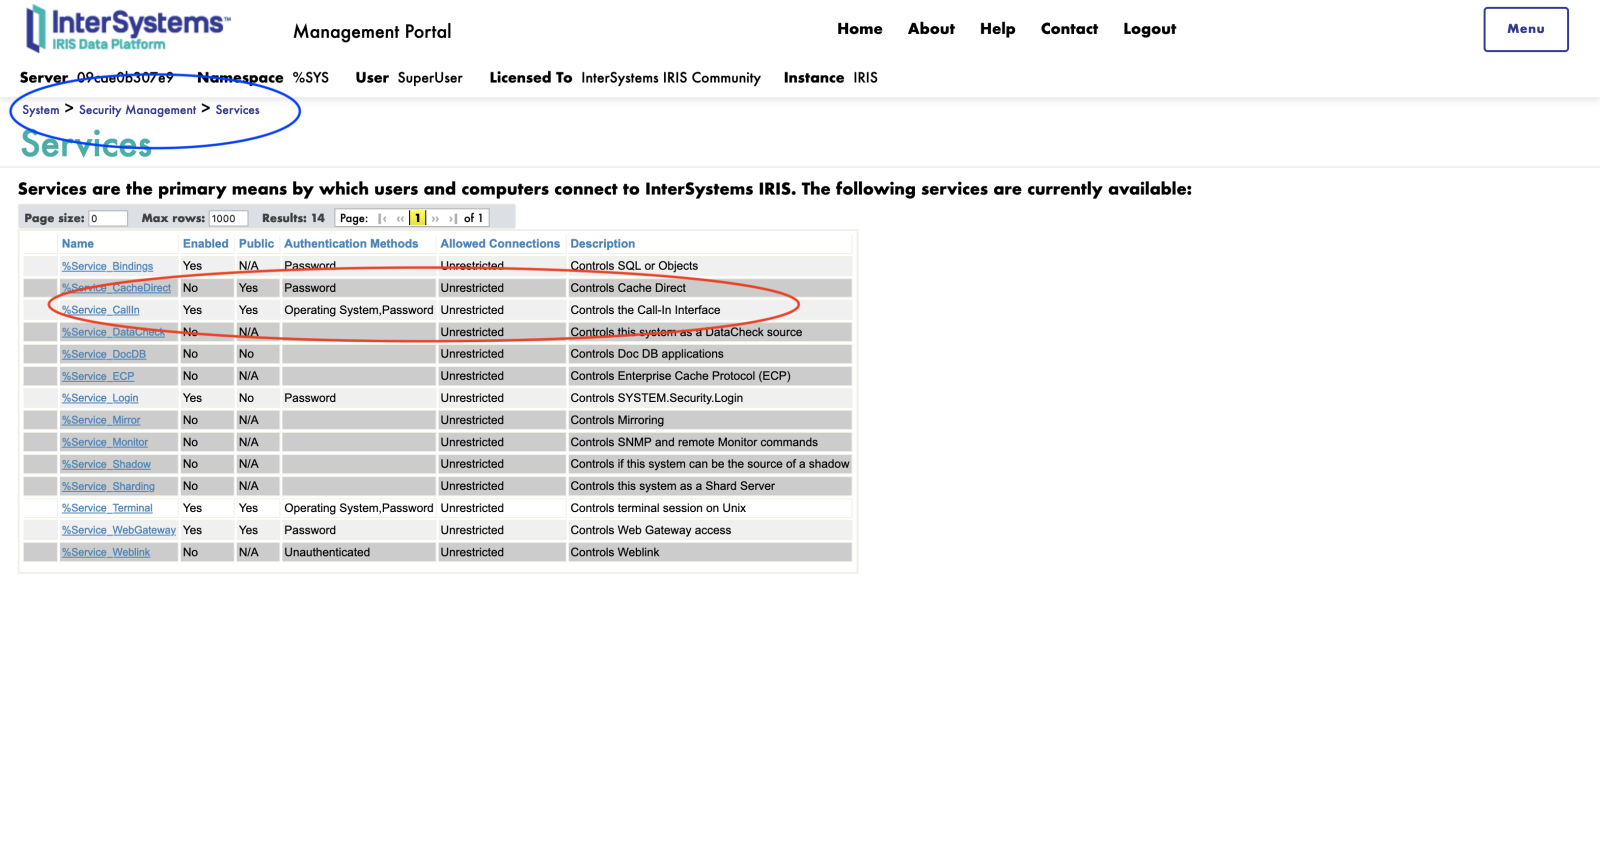The image size is (1600, 855).
Task: Go to next page of results
Action: [435, 219]
